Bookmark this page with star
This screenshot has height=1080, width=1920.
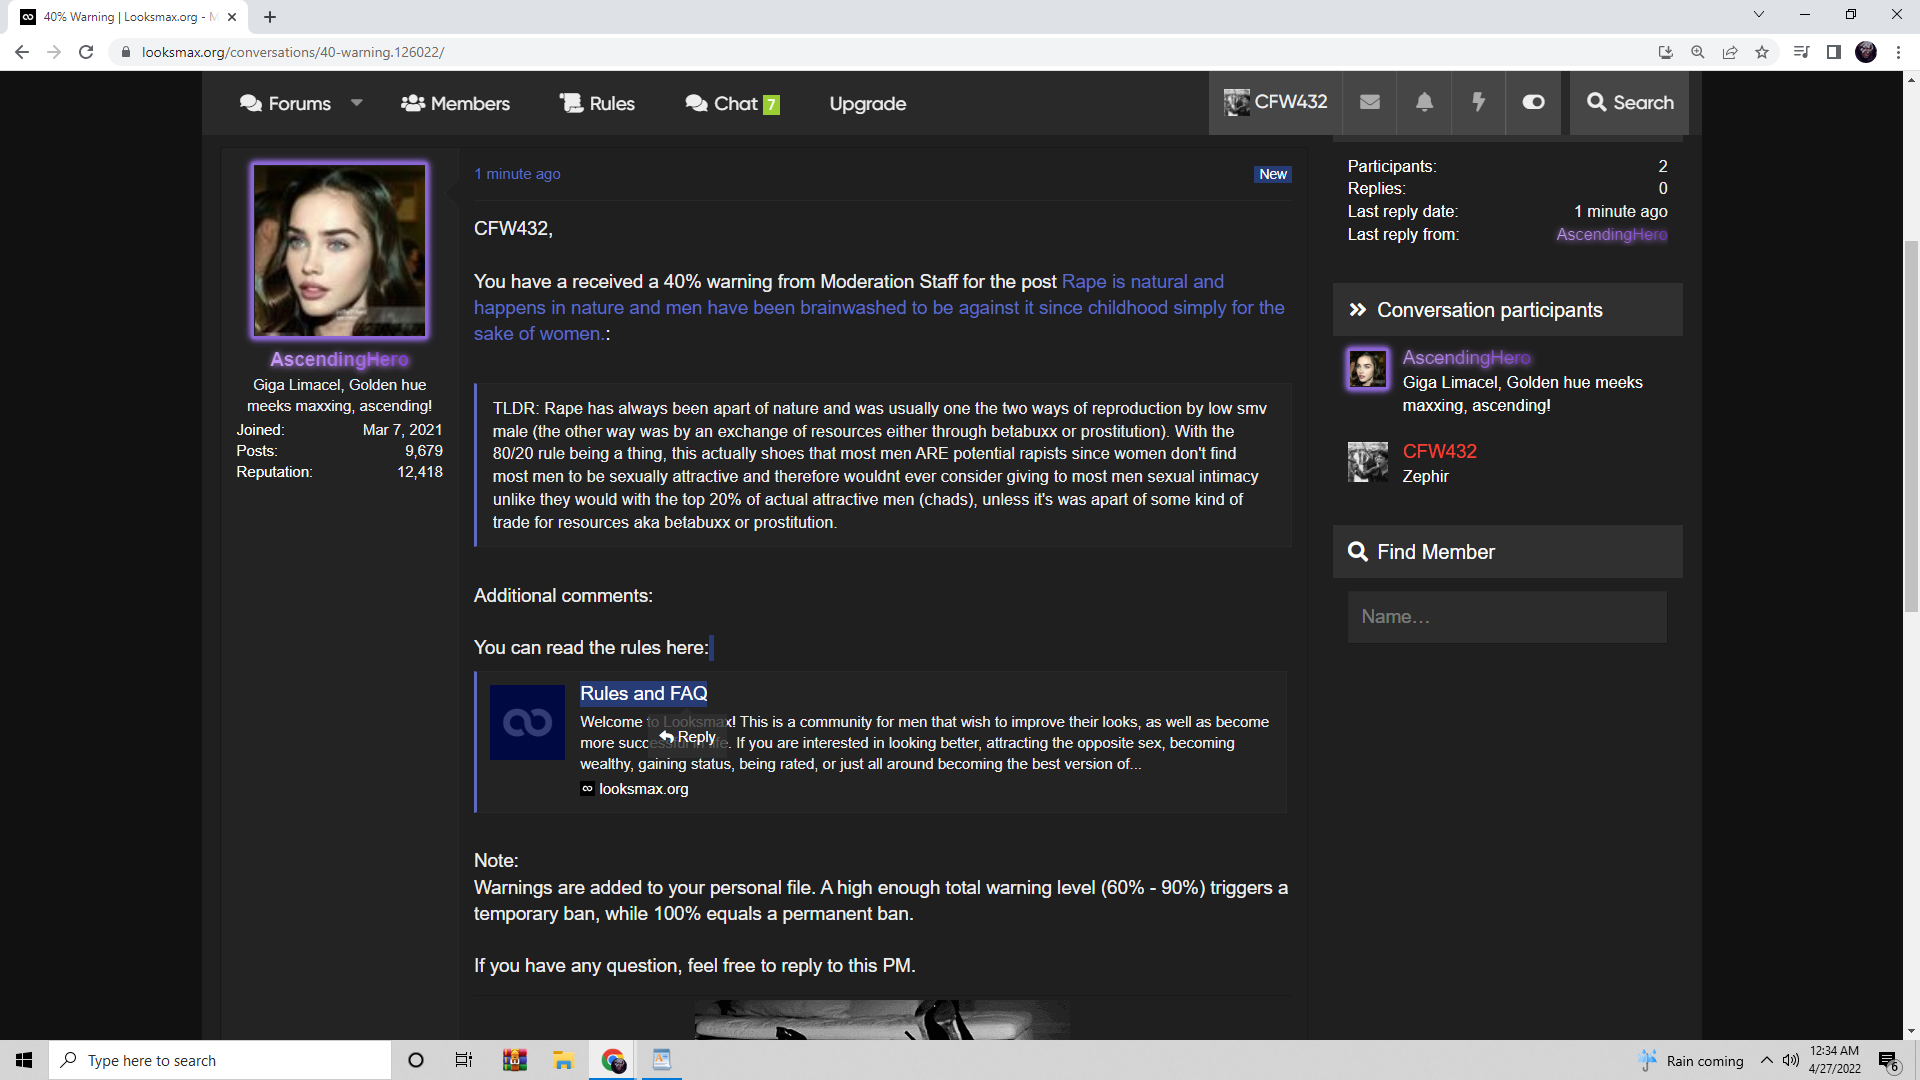1761,52
